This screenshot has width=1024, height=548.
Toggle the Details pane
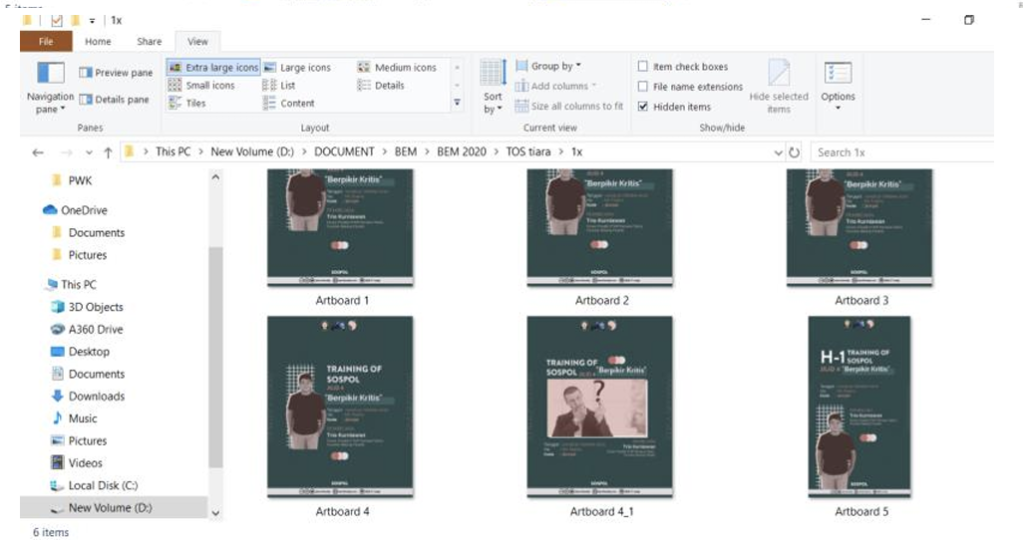pos(115,100)
